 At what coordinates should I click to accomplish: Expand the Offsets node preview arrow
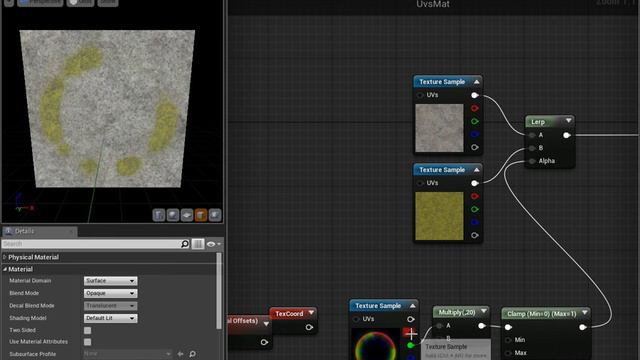(266, 324)
